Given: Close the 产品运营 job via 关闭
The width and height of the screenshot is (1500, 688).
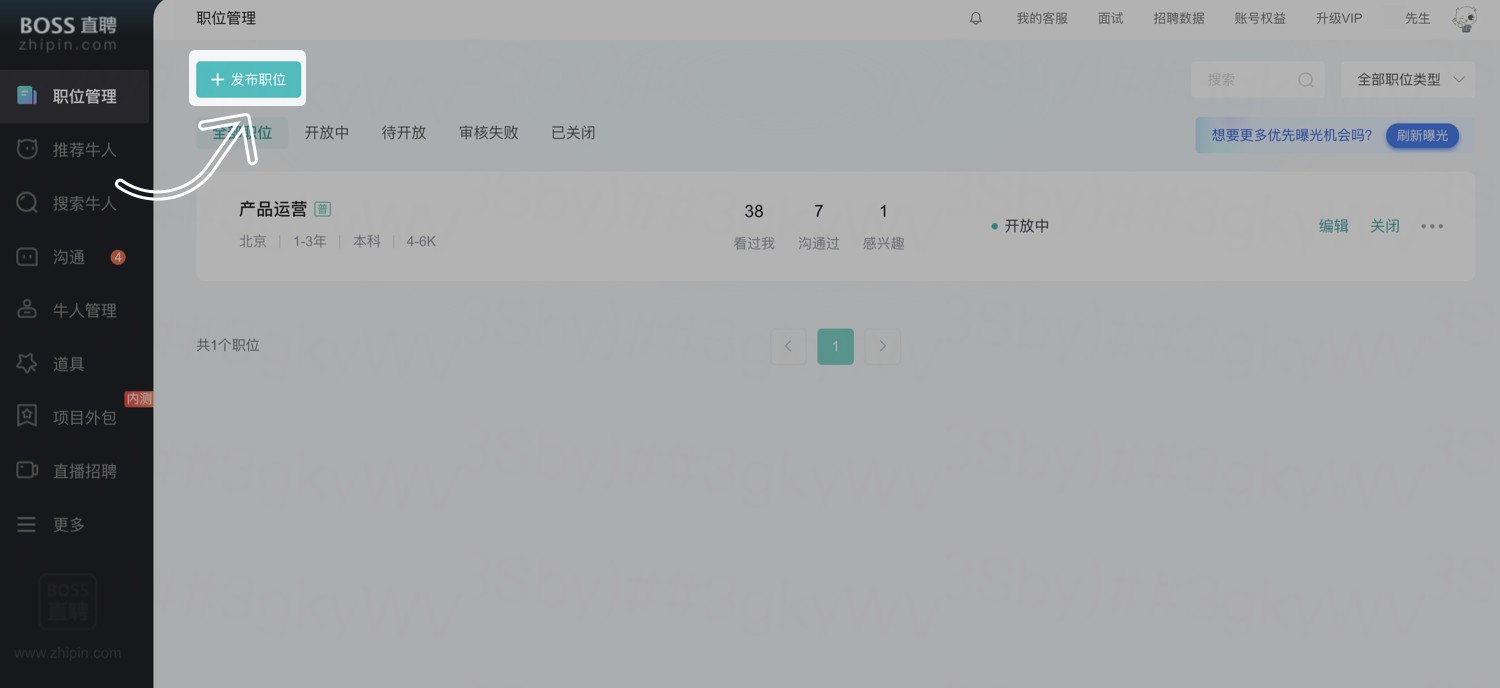Looking at the screenshot, I should coord(1385,226).
